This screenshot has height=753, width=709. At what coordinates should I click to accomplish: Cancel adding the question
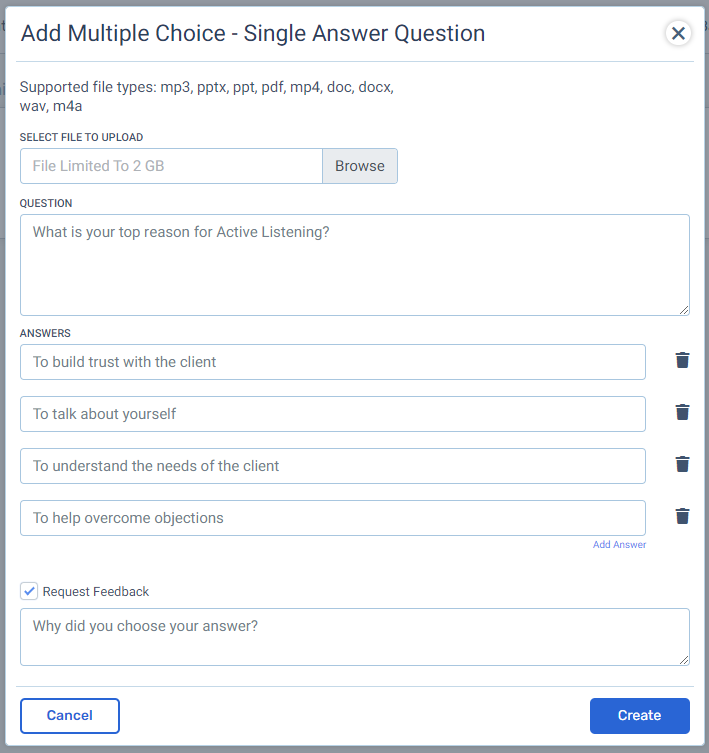pyautogui.click(x=70, y=716)
